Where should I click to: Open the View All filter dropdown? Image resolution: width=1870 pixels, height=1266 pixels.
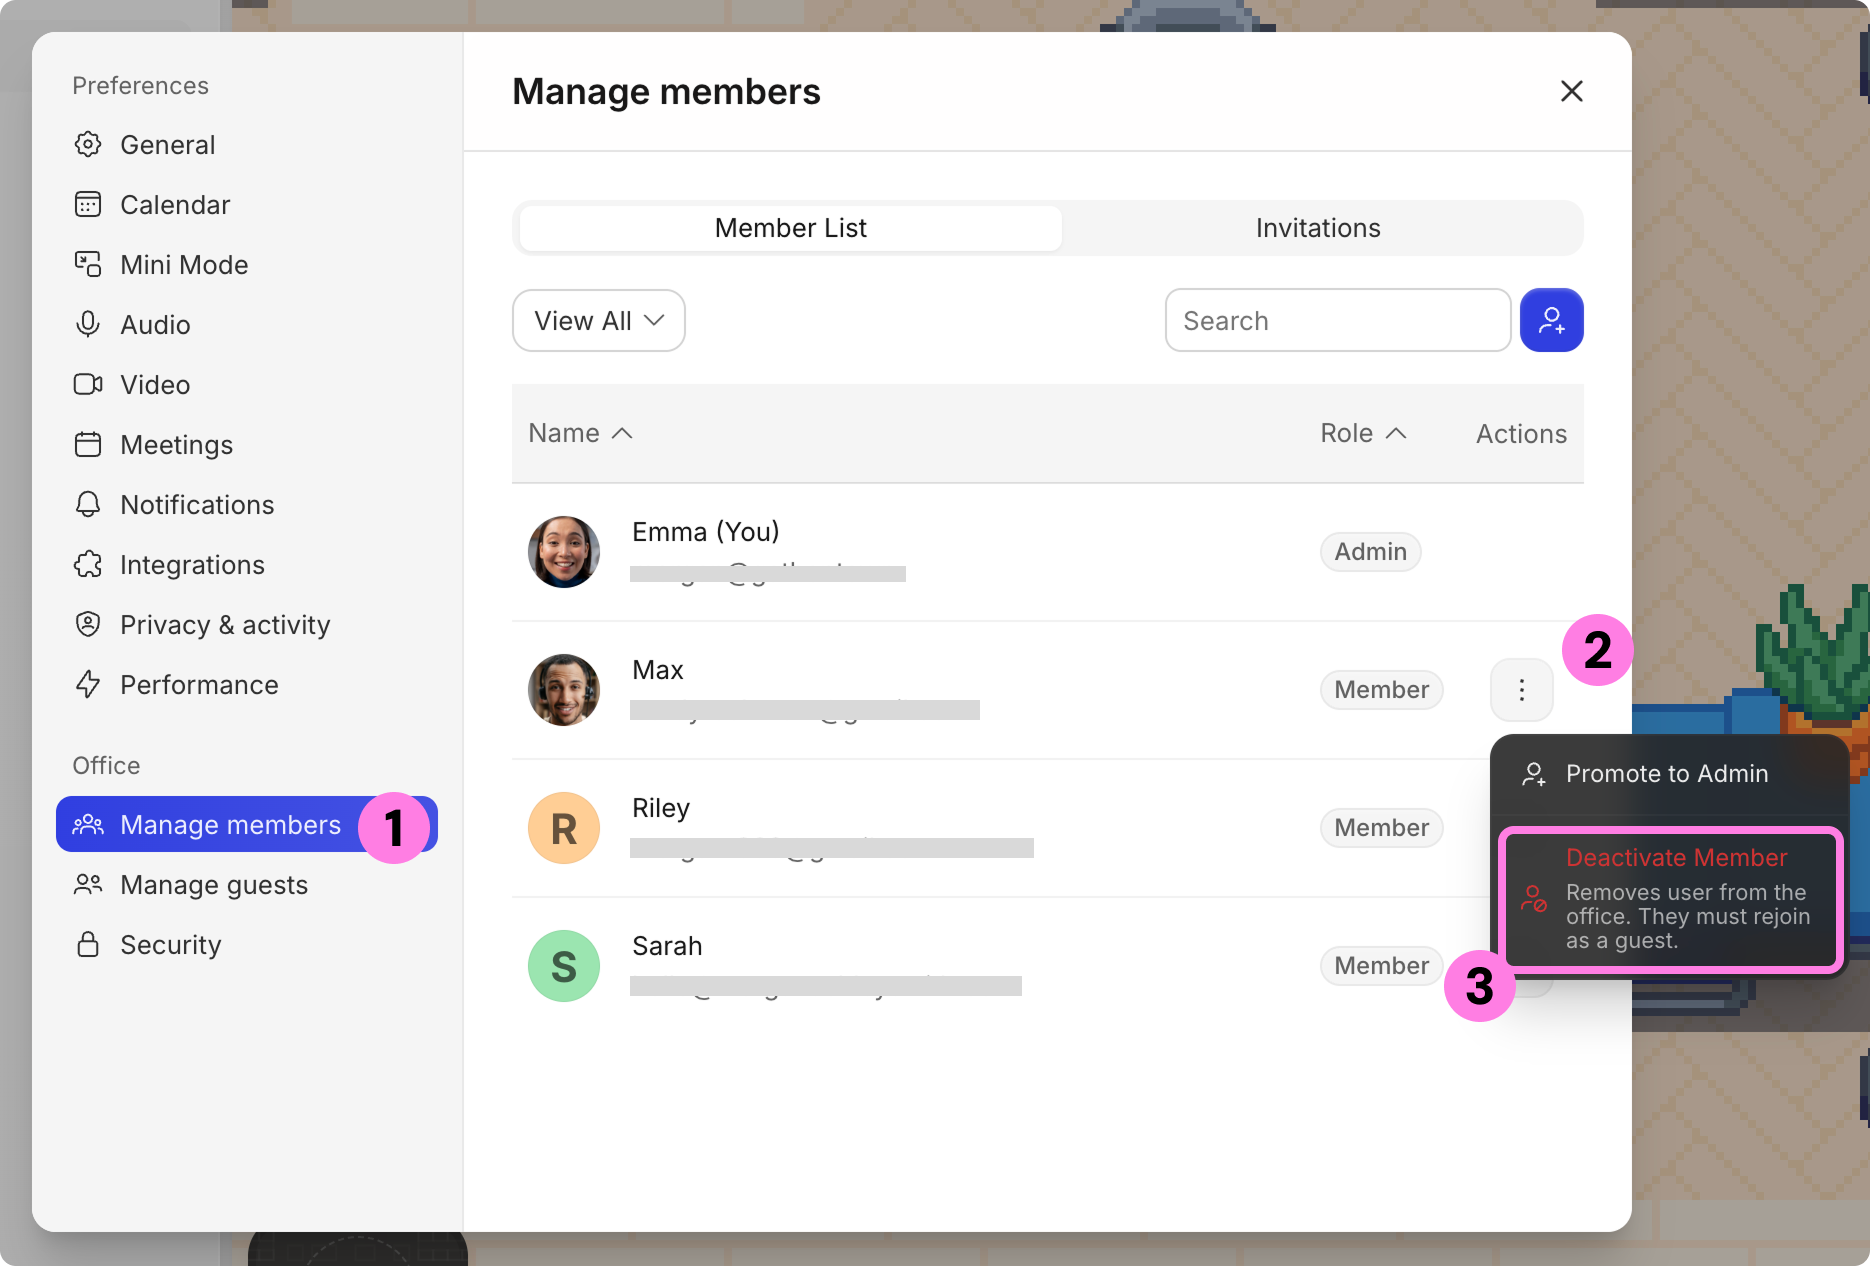[598, 321]
